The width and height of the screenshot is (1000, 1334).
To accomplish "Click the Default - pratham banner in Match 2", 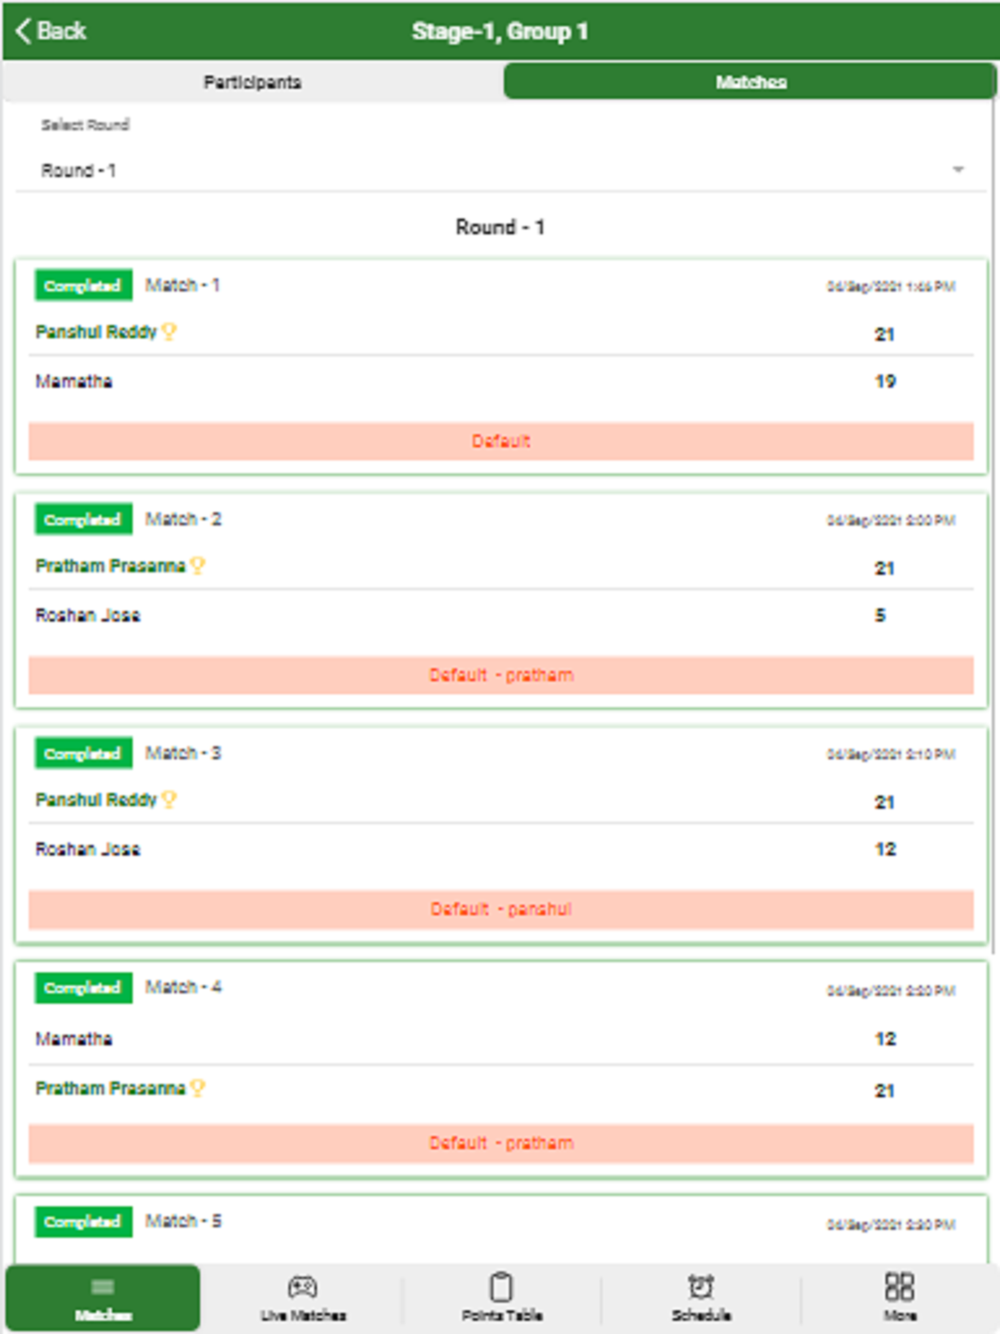I will (x=501, y=675).
